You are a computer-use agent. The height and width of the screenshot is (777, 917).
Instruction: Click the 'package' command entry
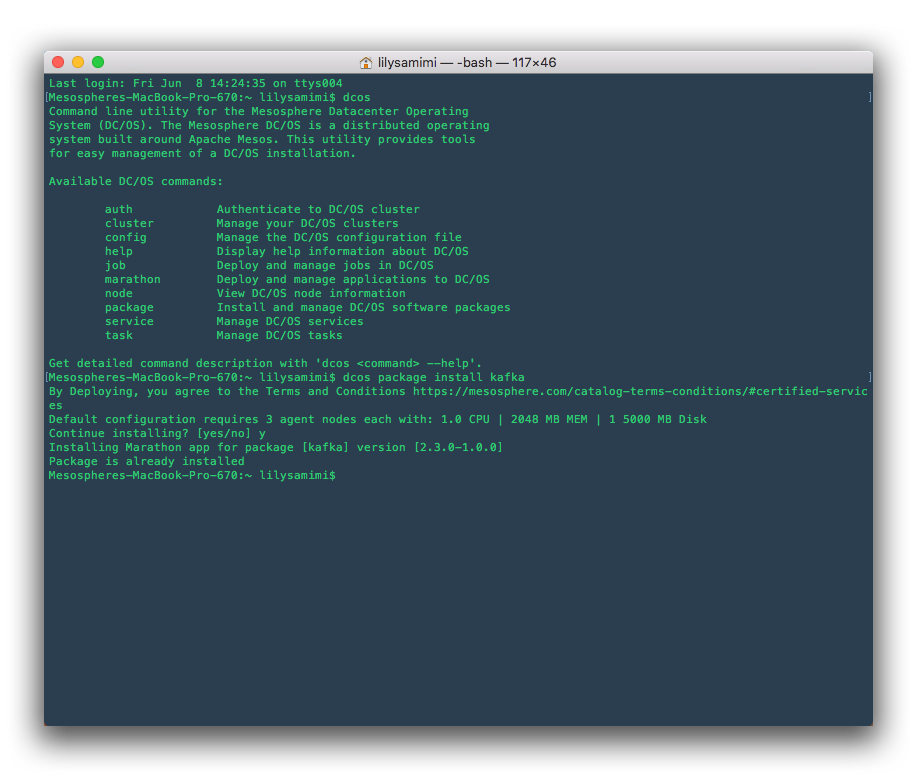tap(129, 307)
